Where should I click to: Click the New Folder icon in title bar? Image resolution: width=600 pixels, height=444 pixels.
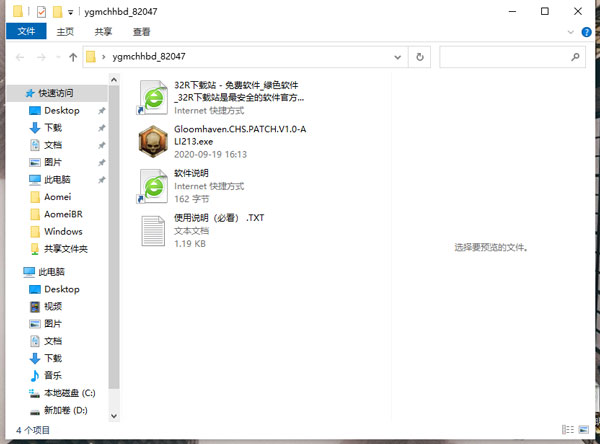pos(57,12)
